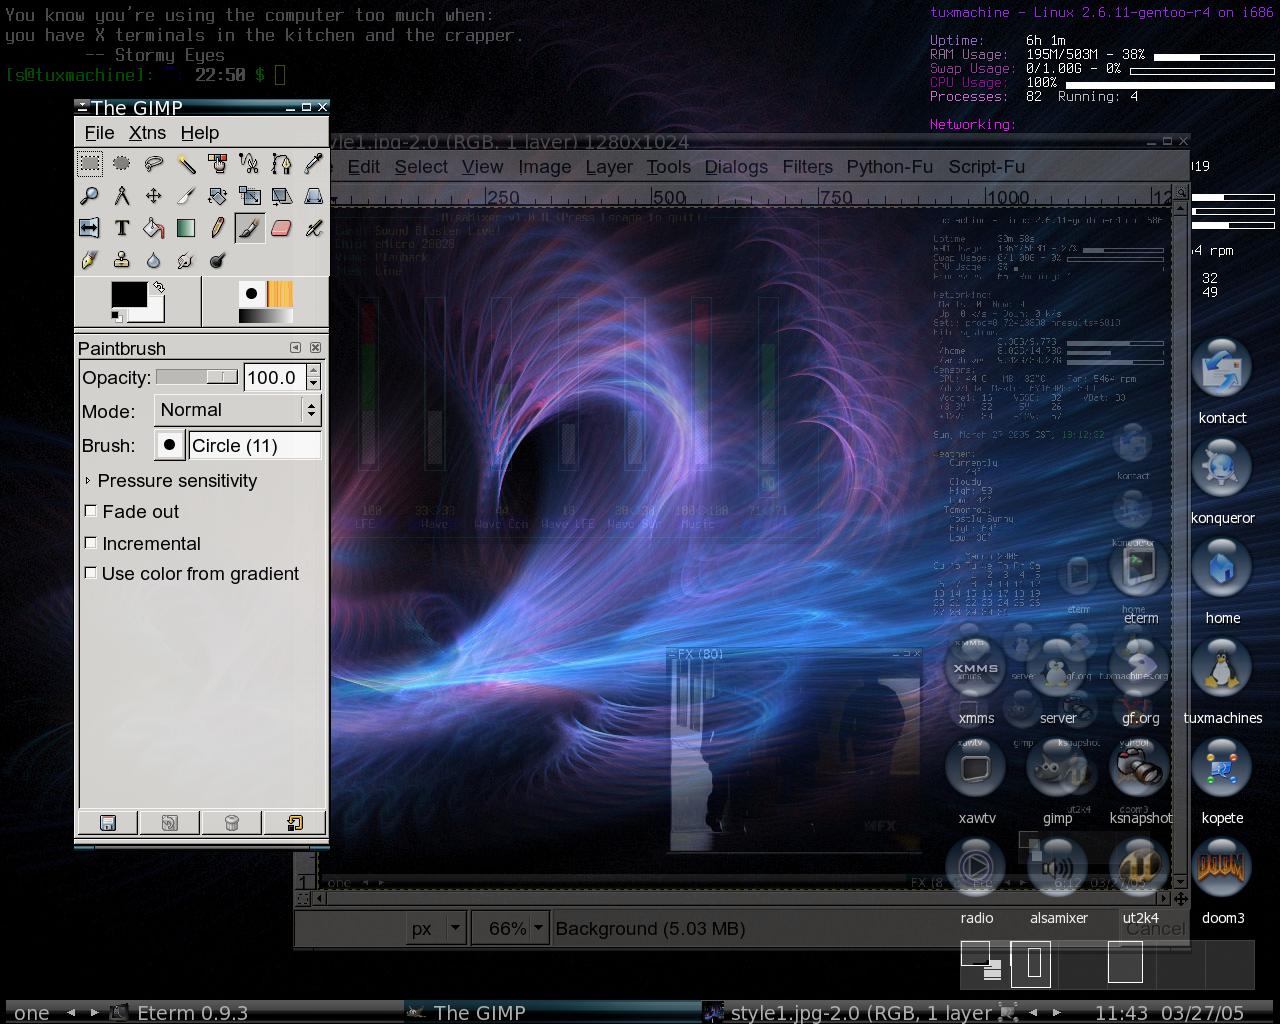Select the Bucket Fill tool
Image resolution: width=1280 pixels, height=1024 pixels.
154,228
